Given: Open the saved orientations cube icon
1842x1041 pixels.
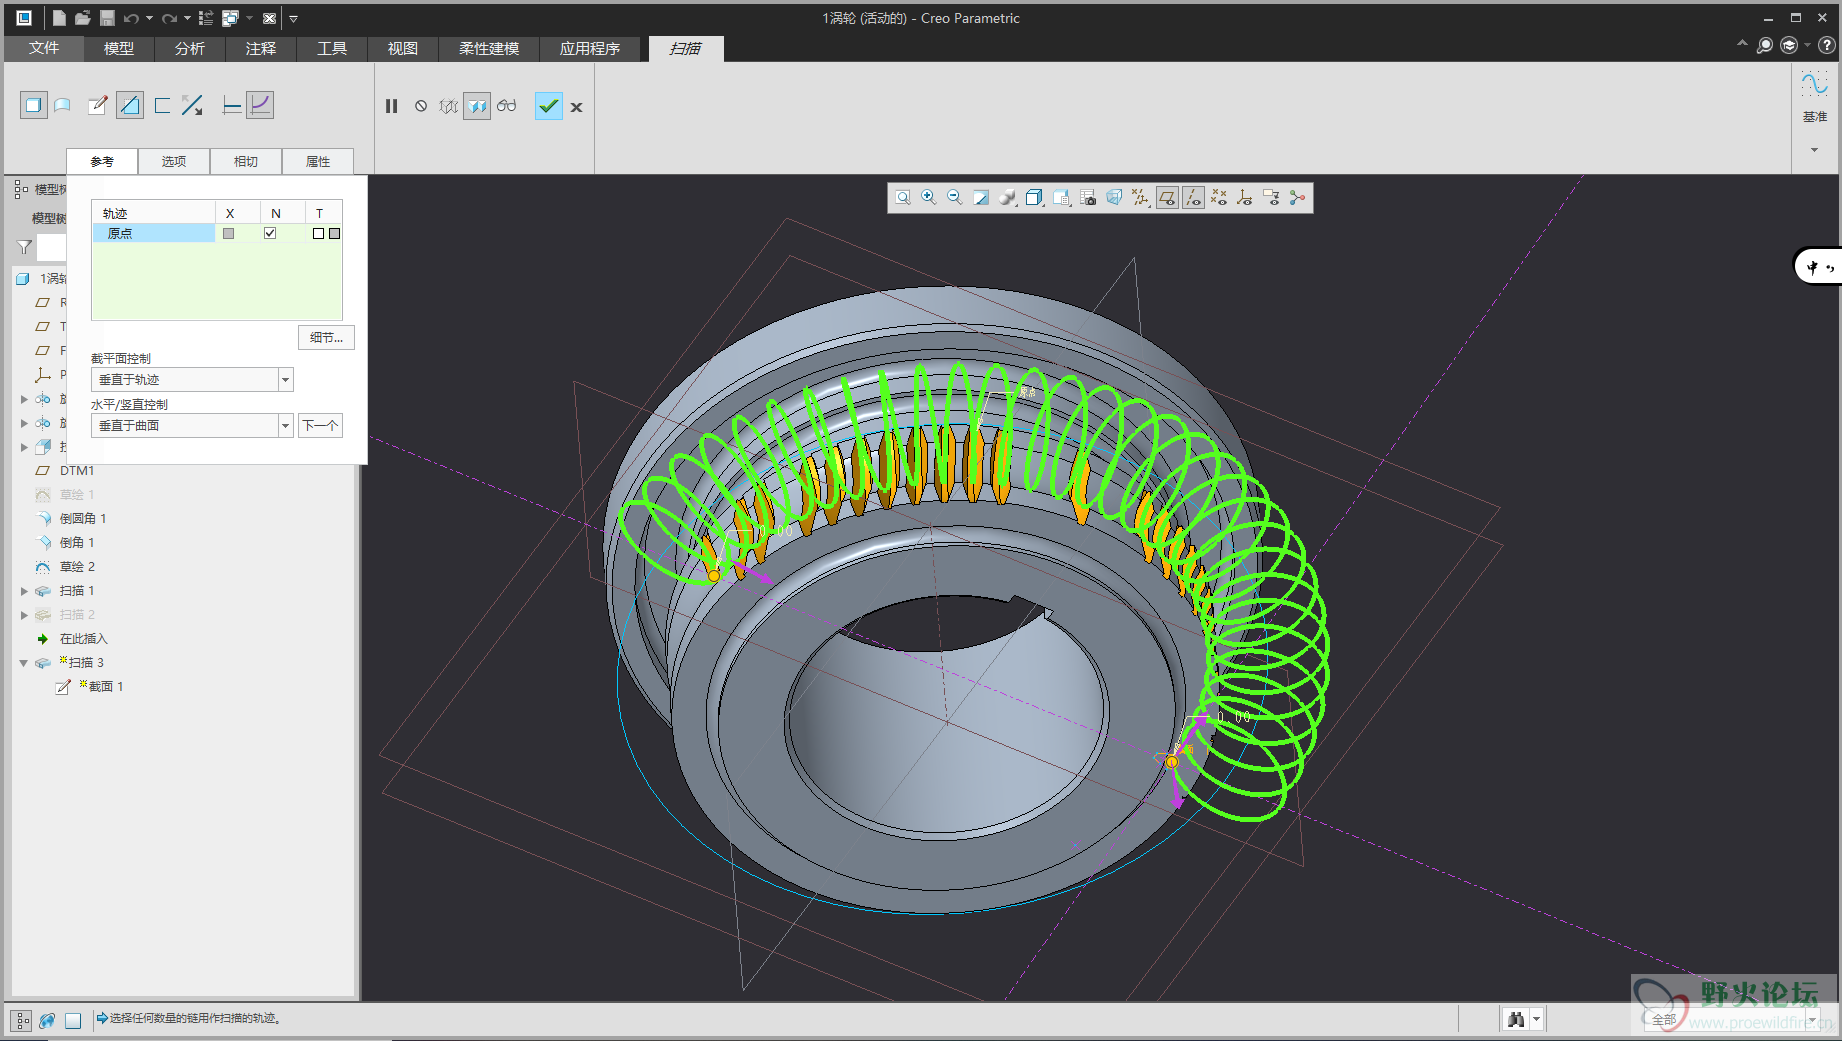Looking at the screenshot, I should click(x=1035, y=198).
